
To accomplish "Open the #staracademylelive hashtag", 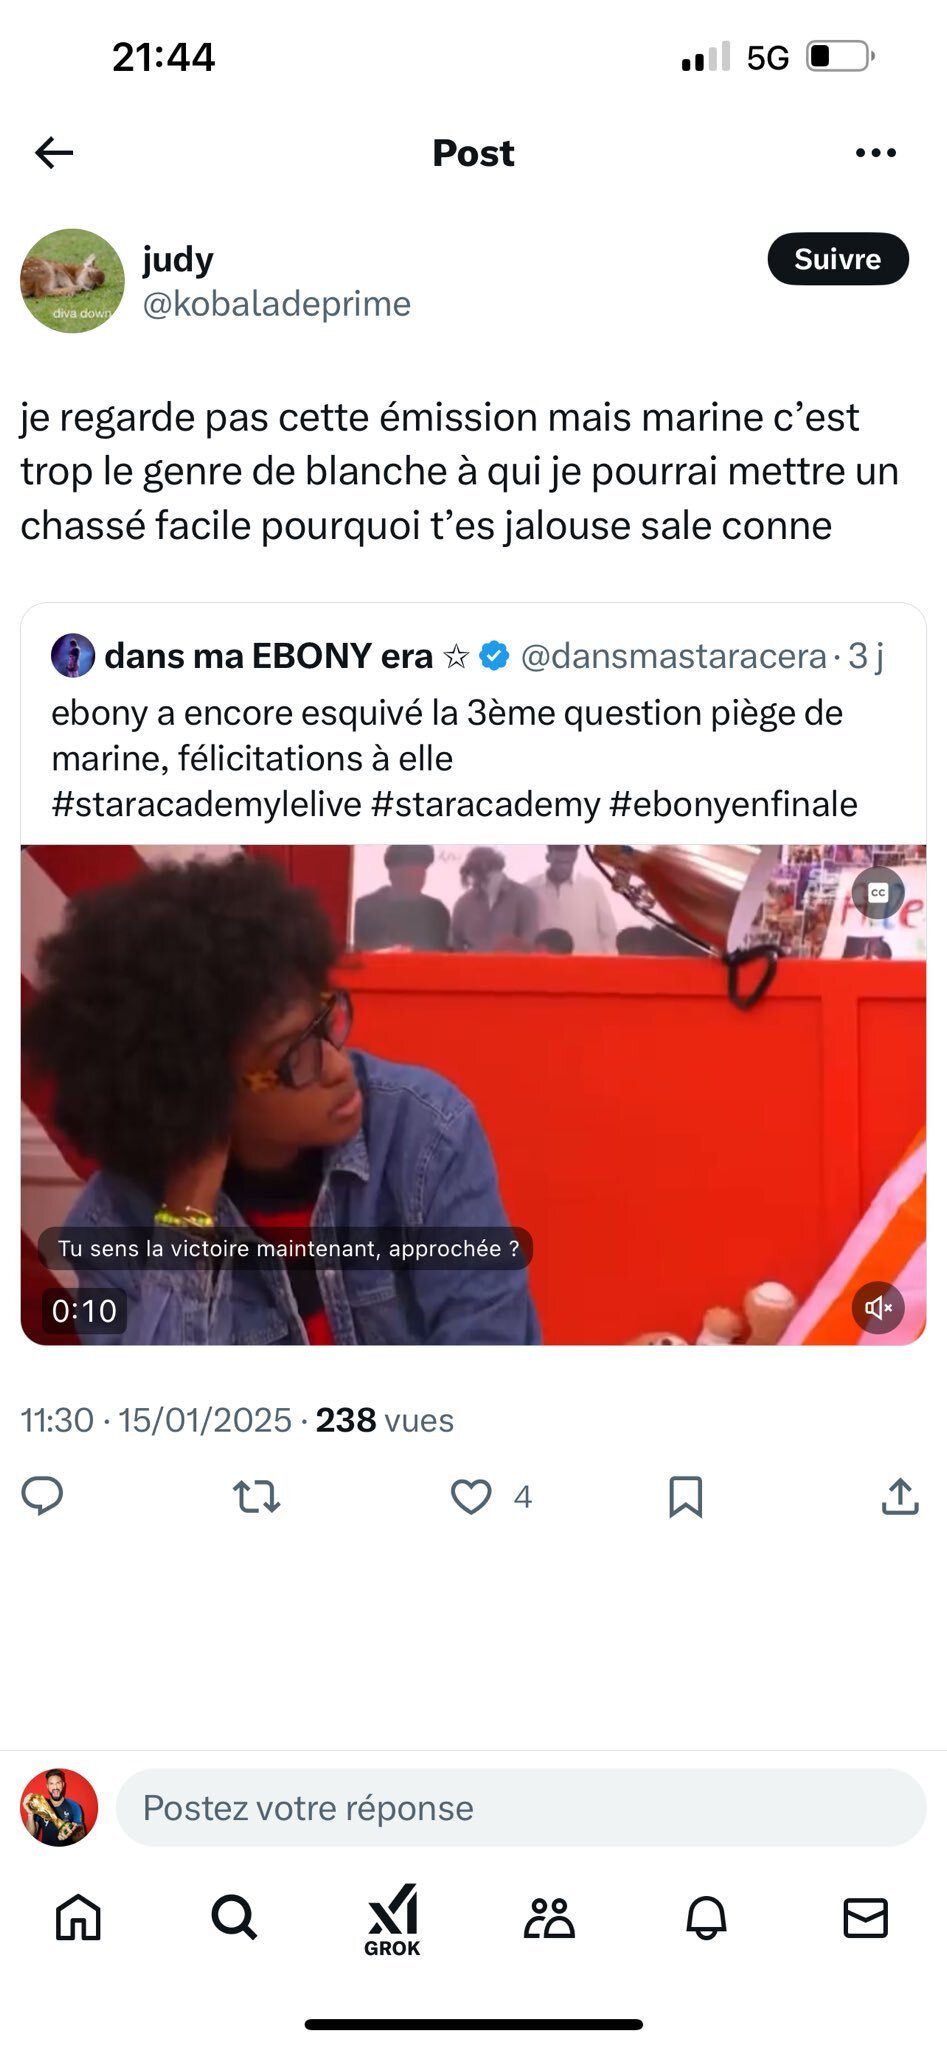I will coord(206,804).
